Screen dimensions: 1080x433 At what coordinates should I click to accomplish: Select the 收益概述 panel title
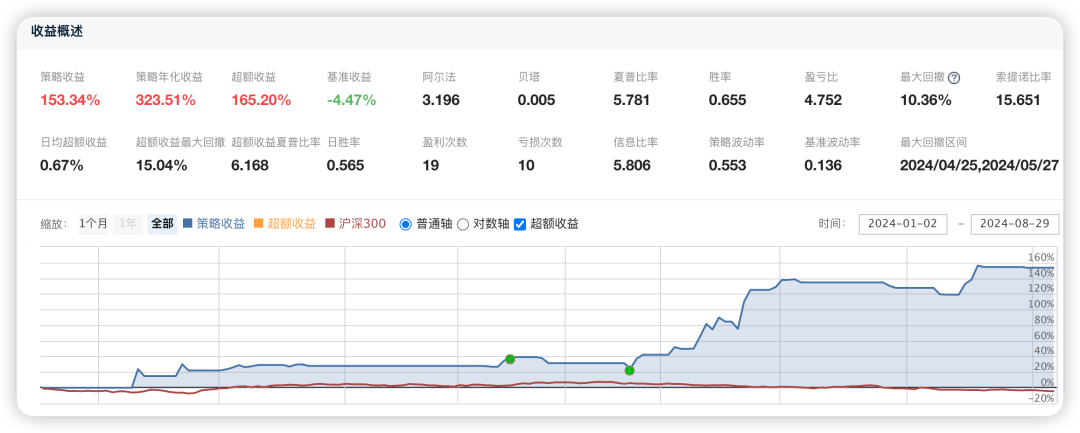pyautogui.click(x=57, y=31)
